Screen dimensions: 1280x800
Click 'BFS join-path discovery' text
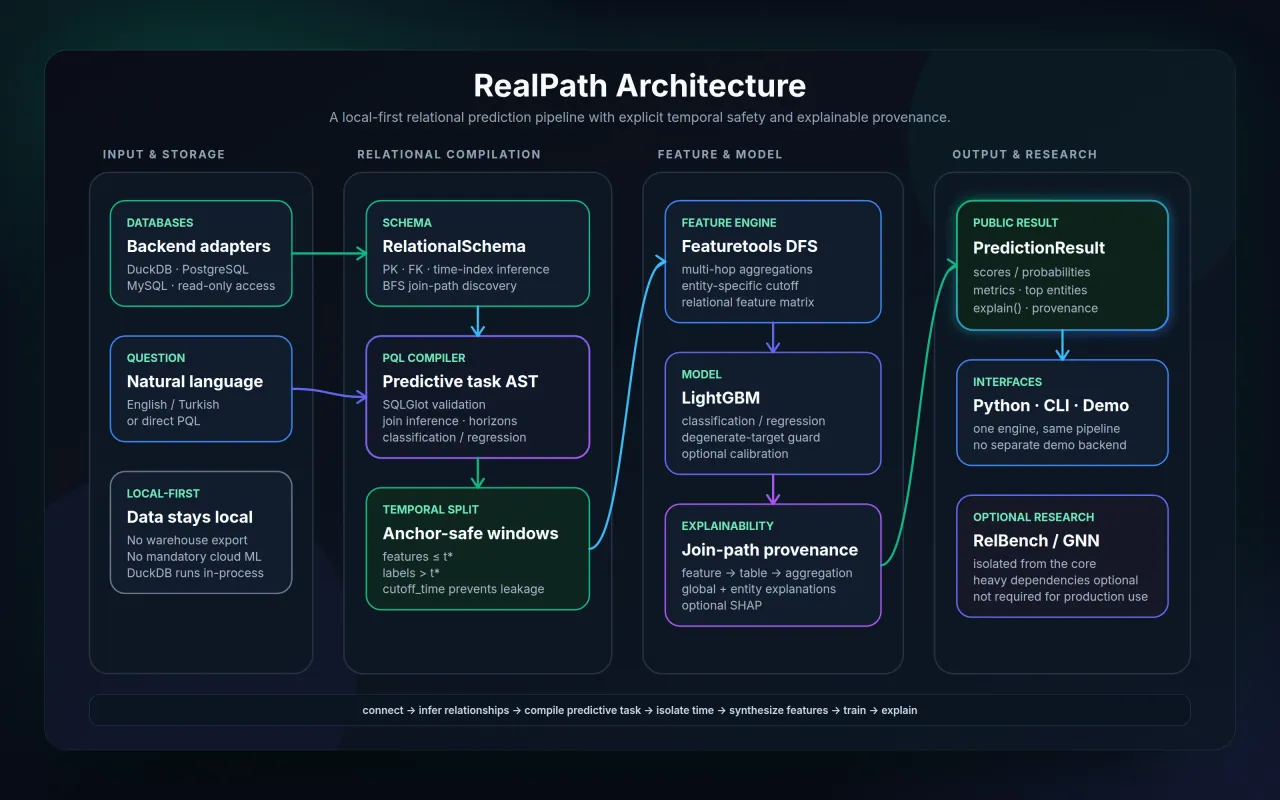pos(449,285)
